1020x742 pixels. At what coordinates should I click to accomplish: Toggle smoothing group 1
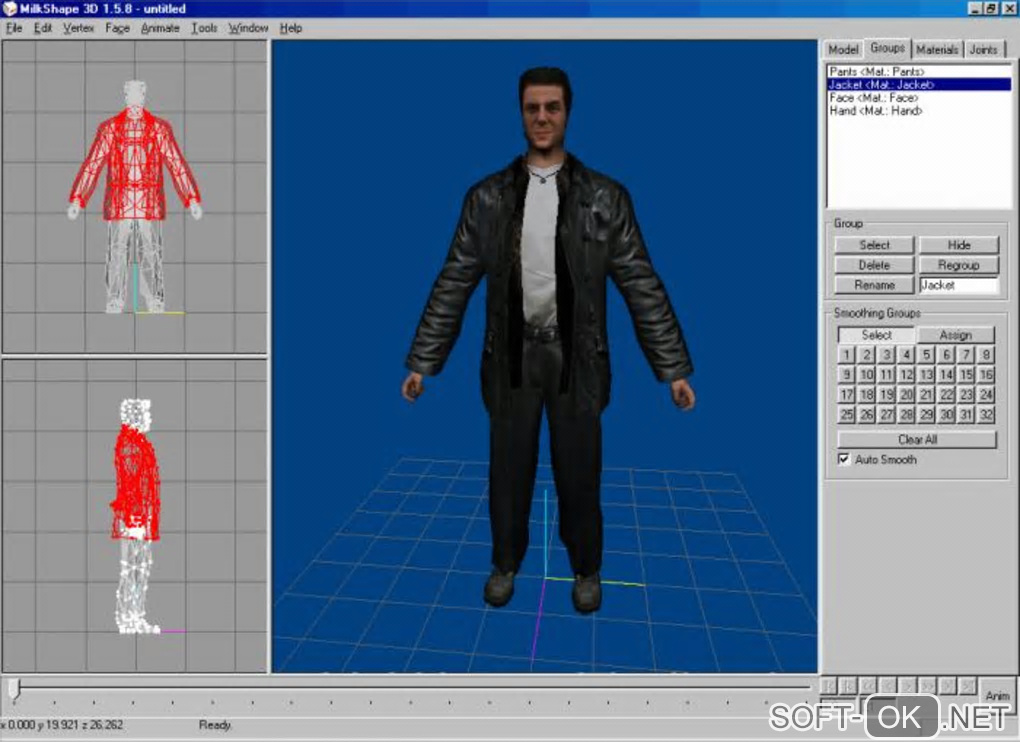846,355
